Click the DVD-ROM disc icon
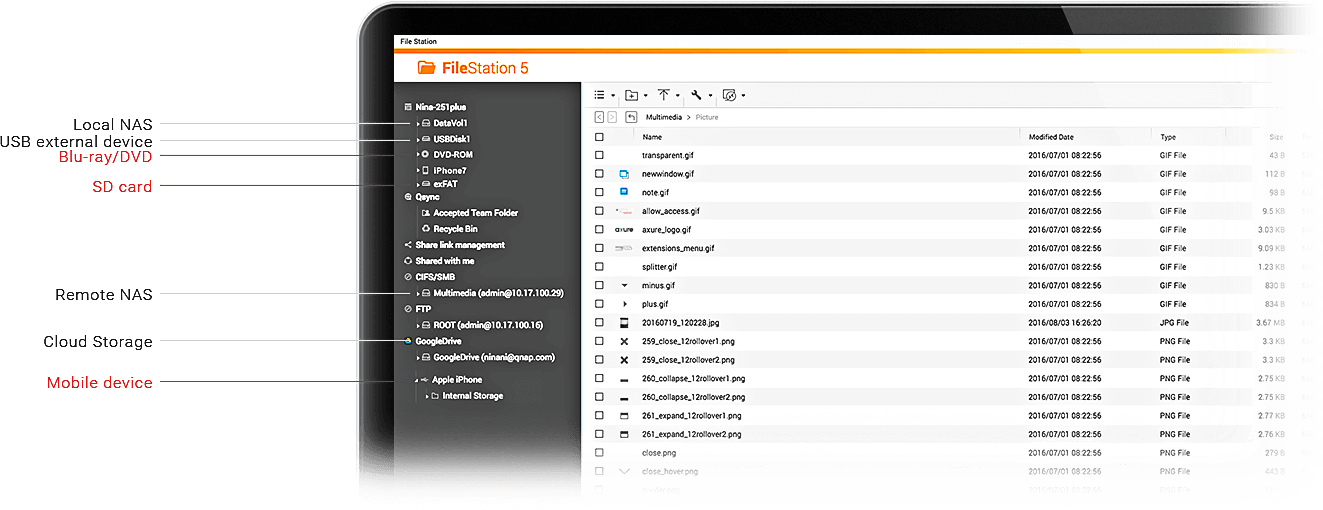 coord(425,155)
